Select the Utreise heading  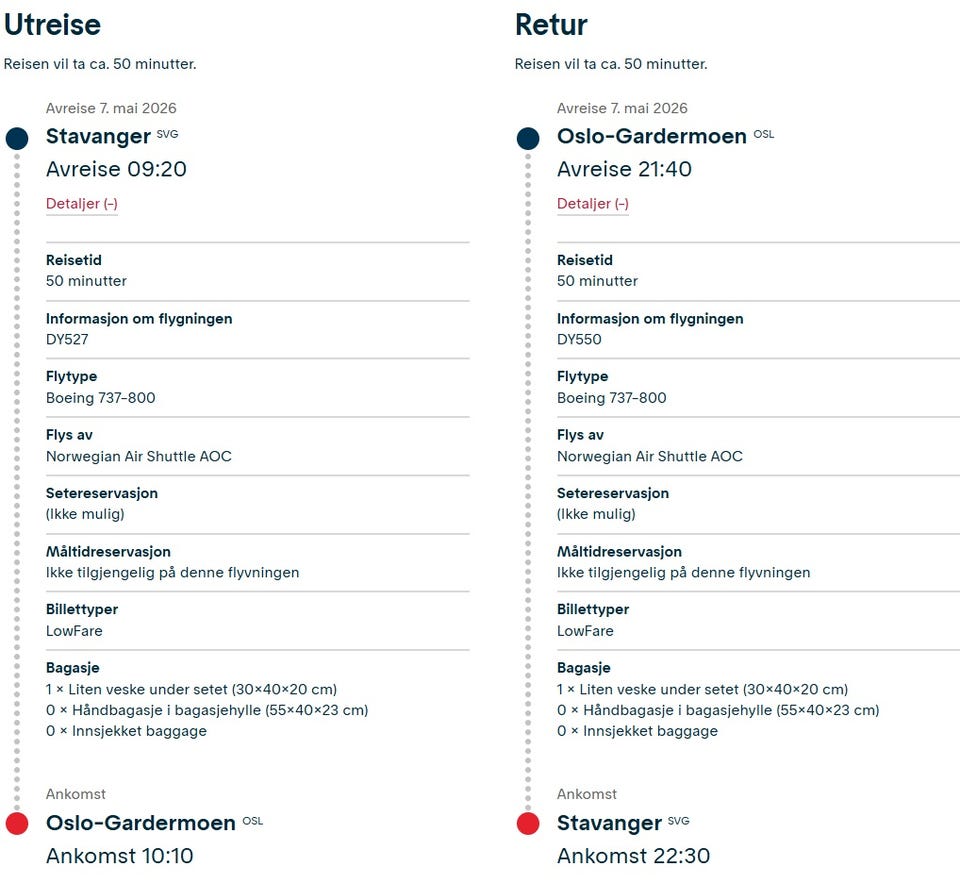pos(52,25)
